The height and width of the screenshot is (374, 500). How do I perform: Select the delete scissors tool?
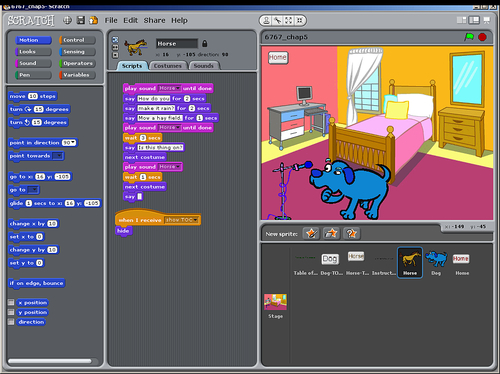click(277, 21)
